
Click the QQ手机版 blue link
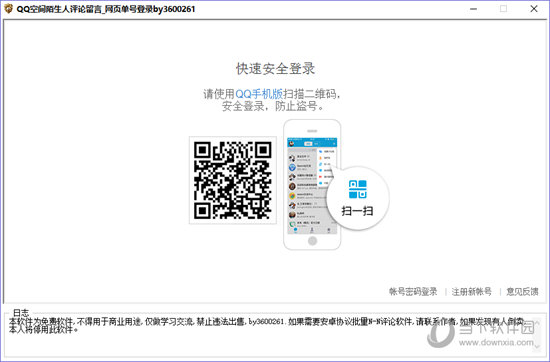[x=259, y=94]
